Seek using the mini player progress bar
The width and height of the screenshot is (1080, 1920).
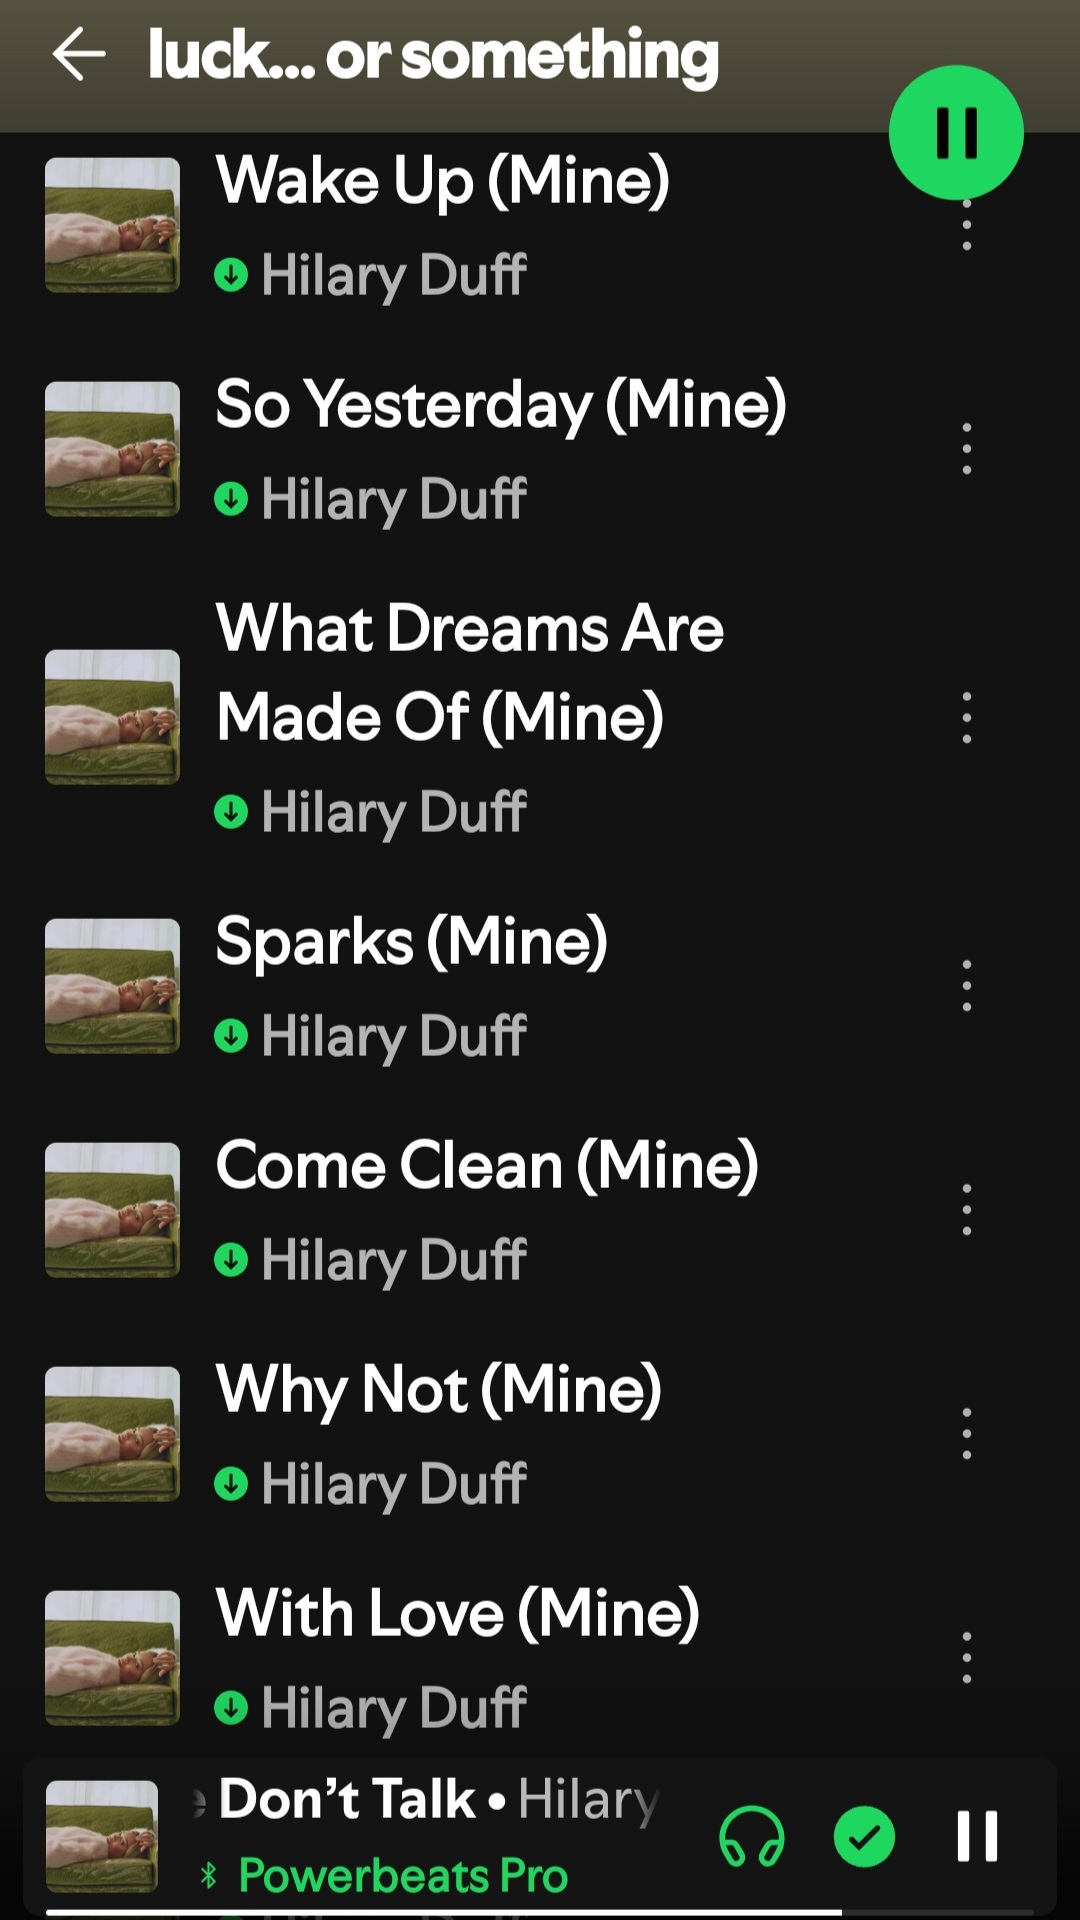pos(540,1913)
